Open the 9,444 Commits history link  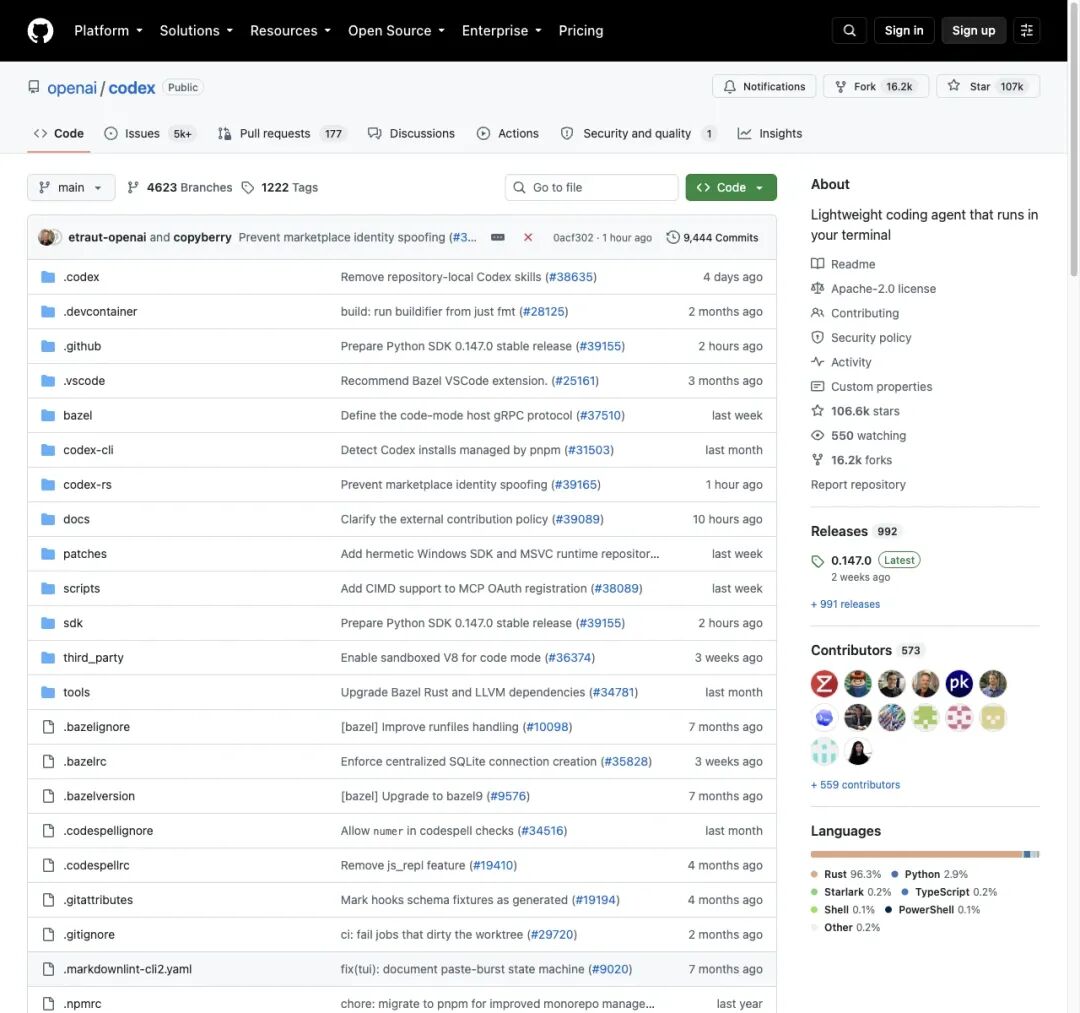(712, 238)
